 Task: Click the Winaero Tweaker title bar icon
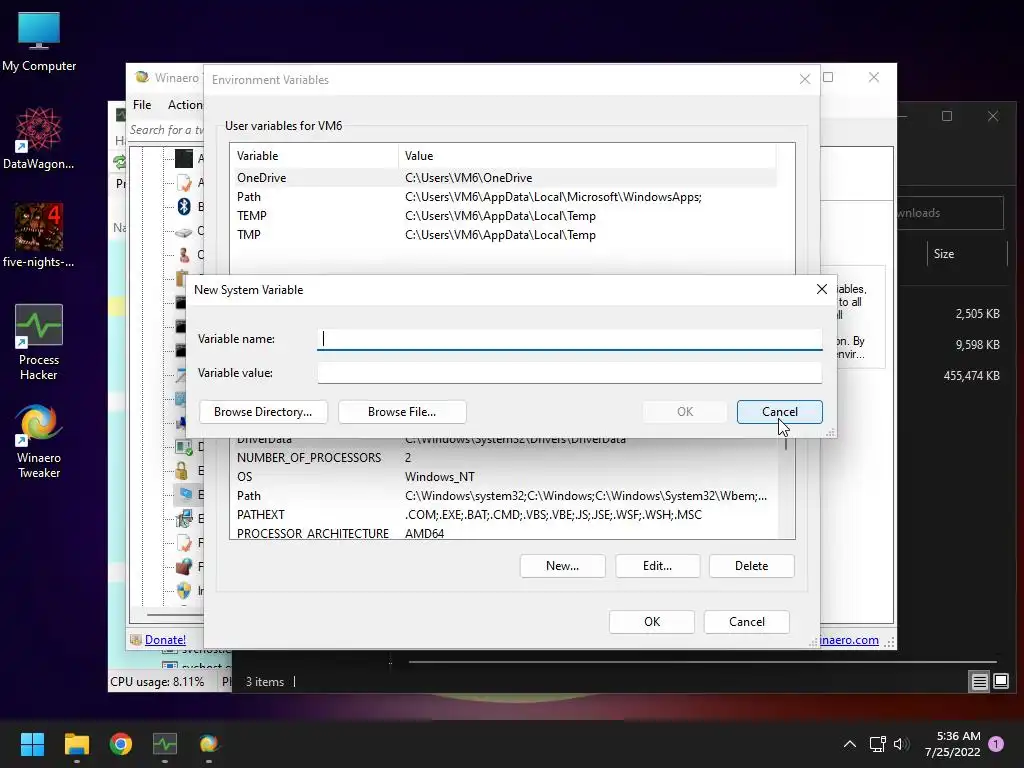point(141,77)
